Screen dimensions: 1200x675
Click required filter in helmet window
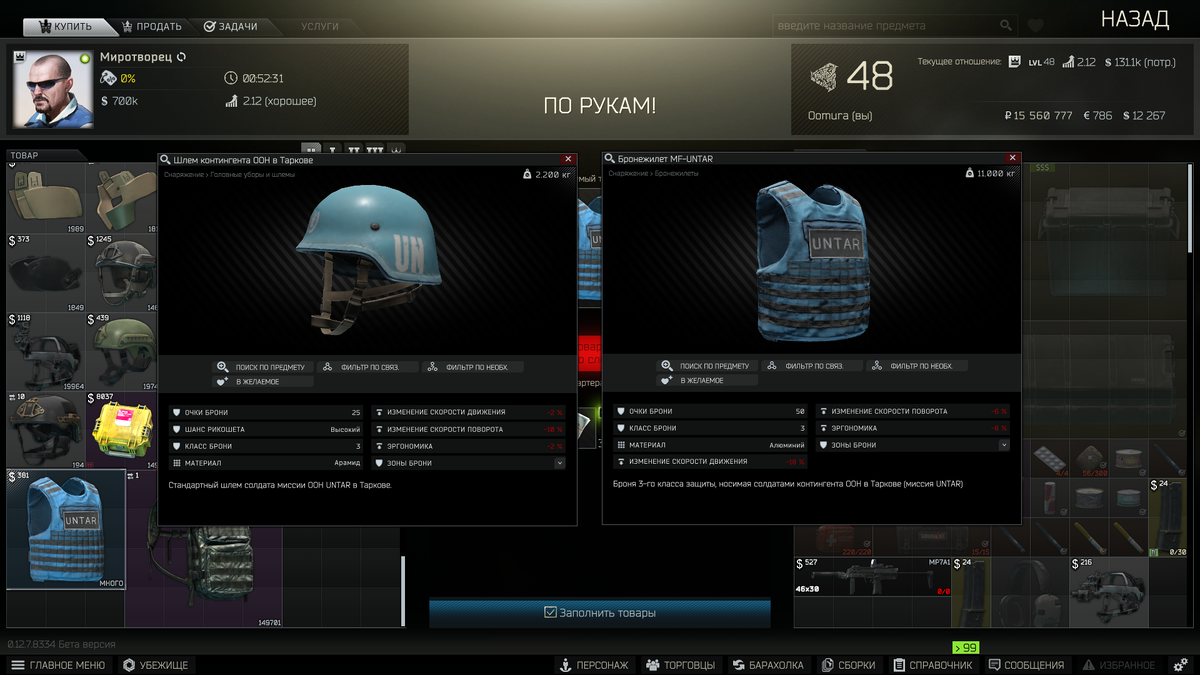472,367
